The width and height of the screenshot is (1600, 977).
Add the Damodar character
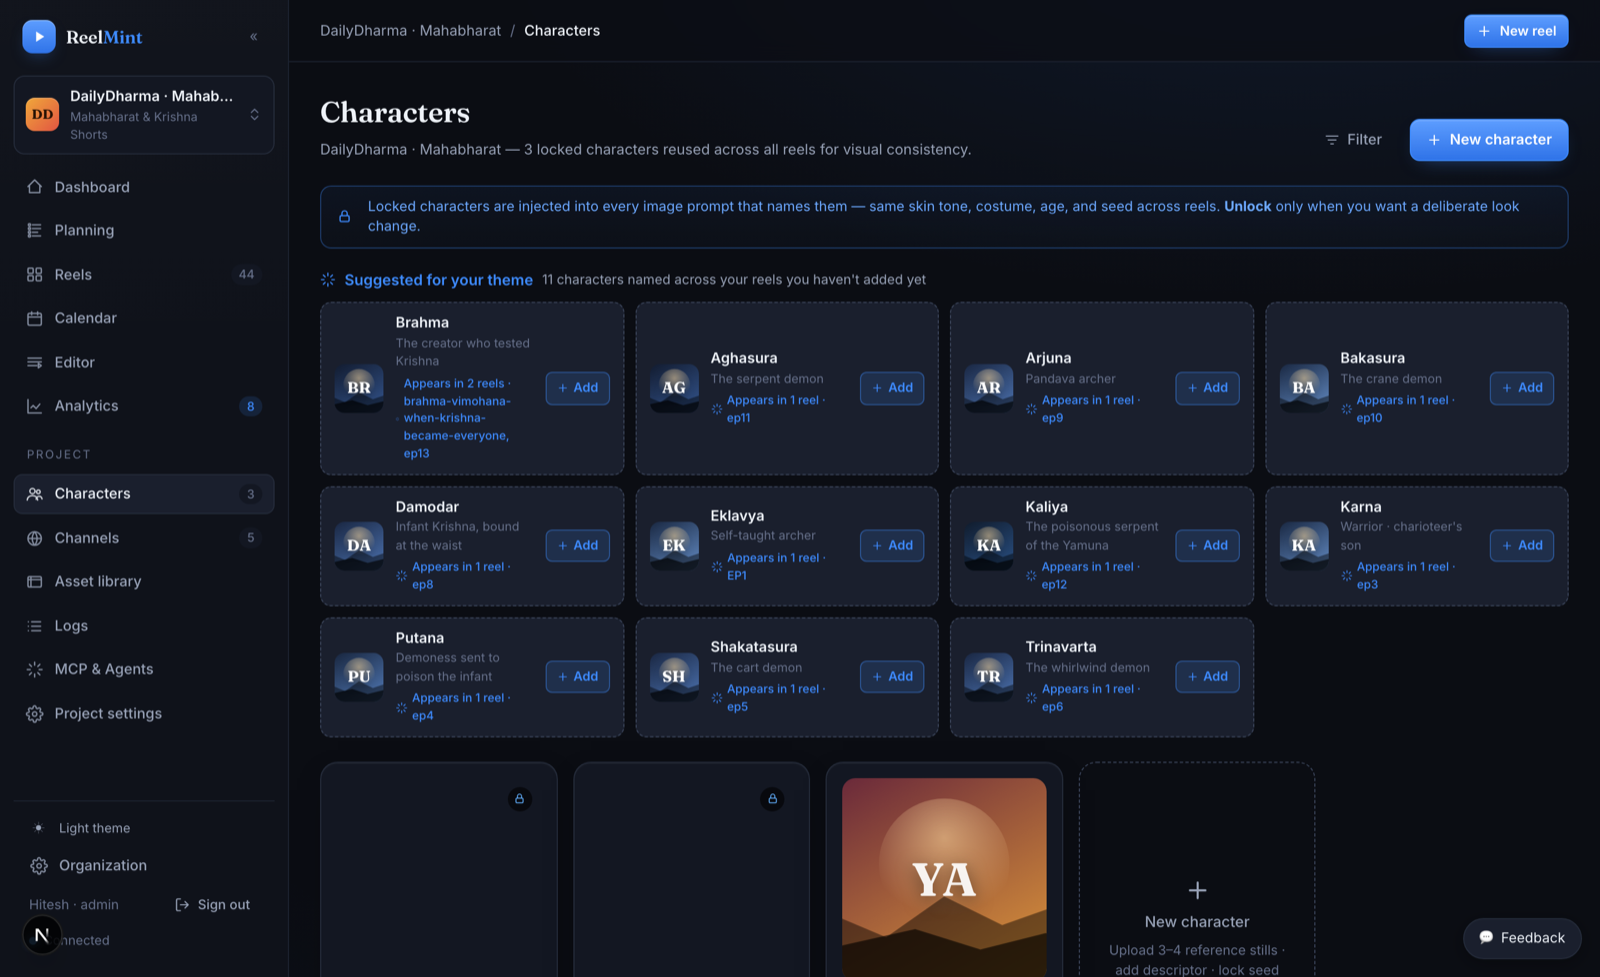tap(577, 546)
